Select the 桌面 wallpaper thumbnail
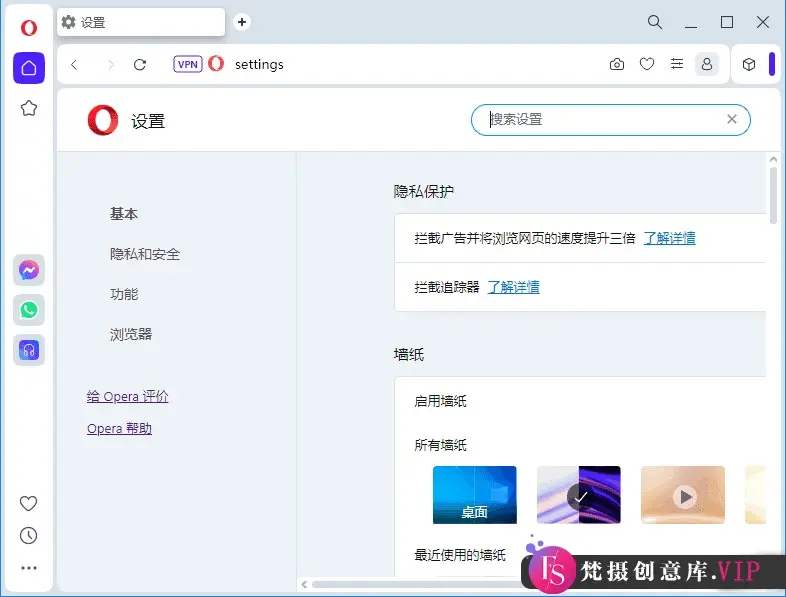 475,495
